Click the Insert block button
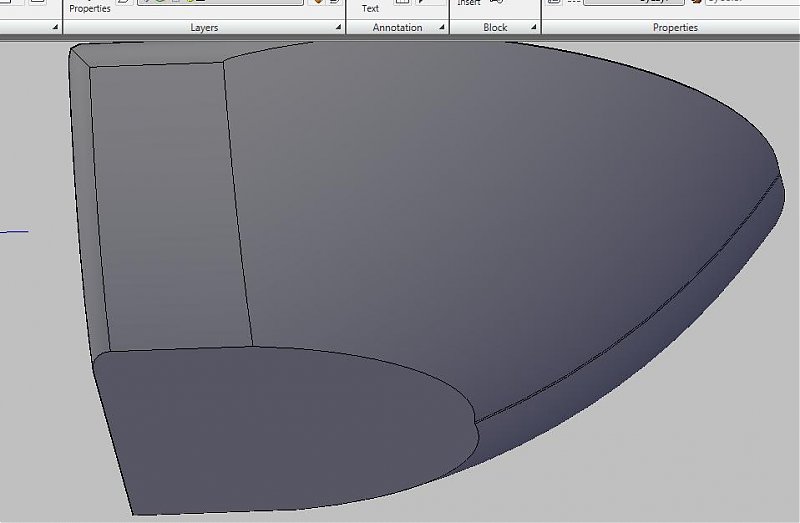Screen dimensions: 800x523 [468, 3]
